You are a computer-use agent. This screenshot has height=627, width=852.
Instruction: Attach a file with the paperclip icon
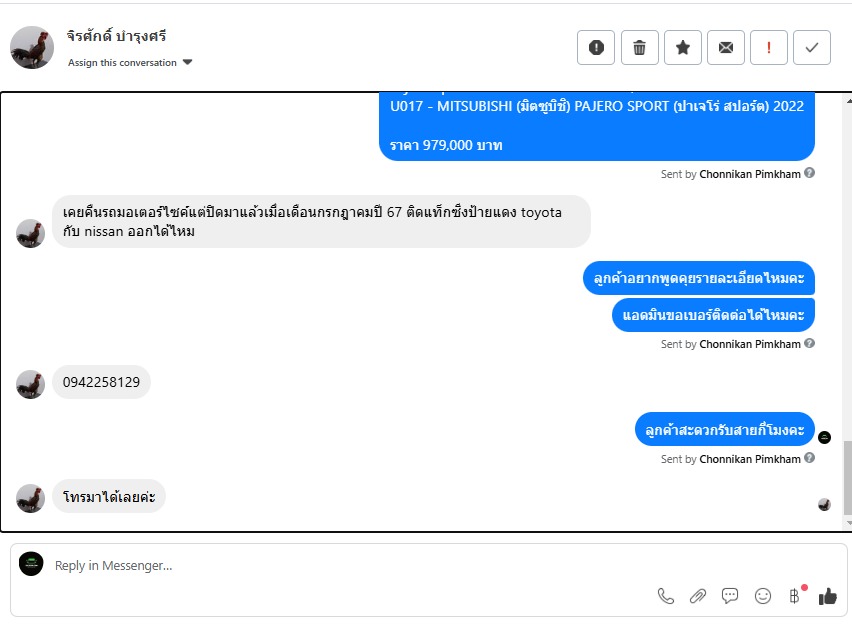(x=698, y=596)
